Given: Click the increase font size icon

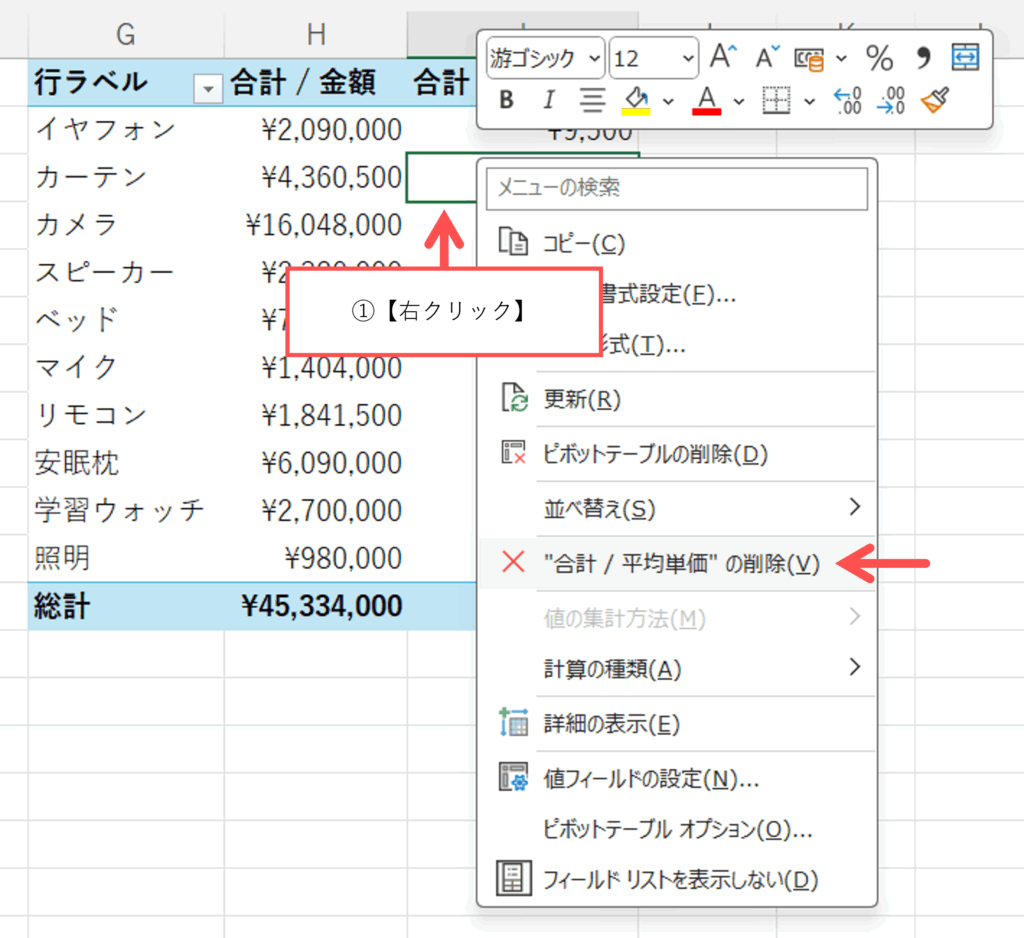Looking at the screenshot, I should pos(723,58).
